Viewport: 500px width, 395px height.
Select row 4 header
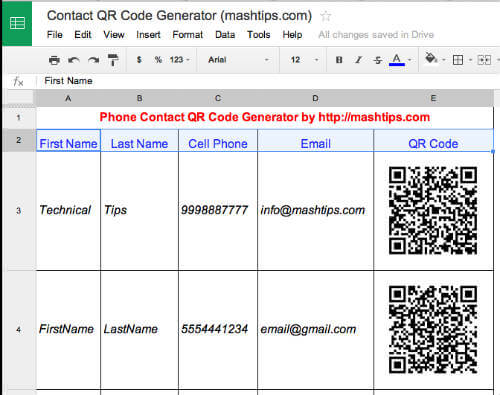click(19, 330)
